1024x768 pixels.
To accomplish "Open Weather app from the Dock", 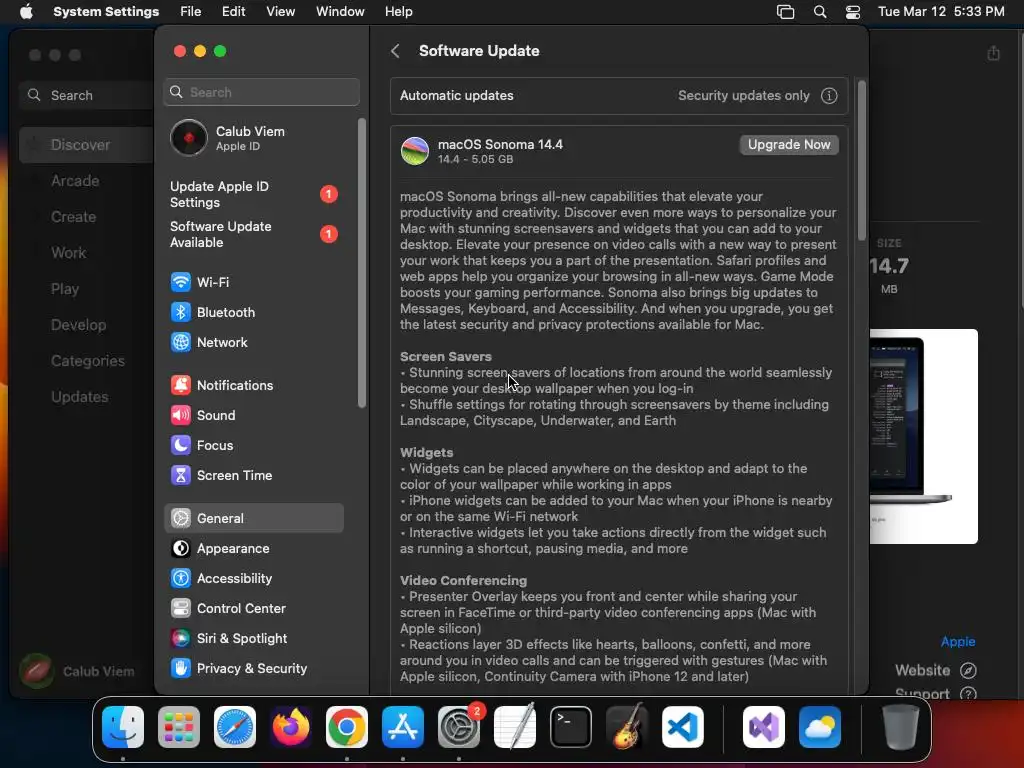I will point(820,727).
